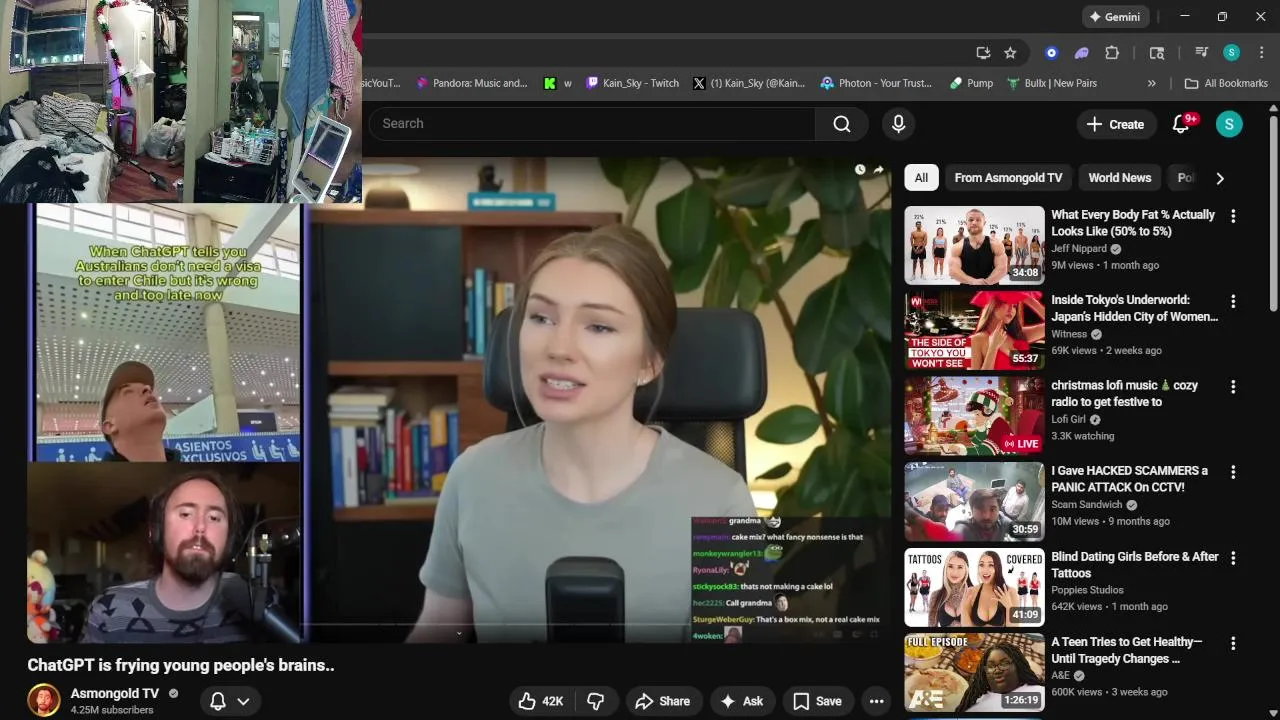Open notification preferences bell dropdown
This screenshot has width=1280, height=720.
[x=229, y=701]
